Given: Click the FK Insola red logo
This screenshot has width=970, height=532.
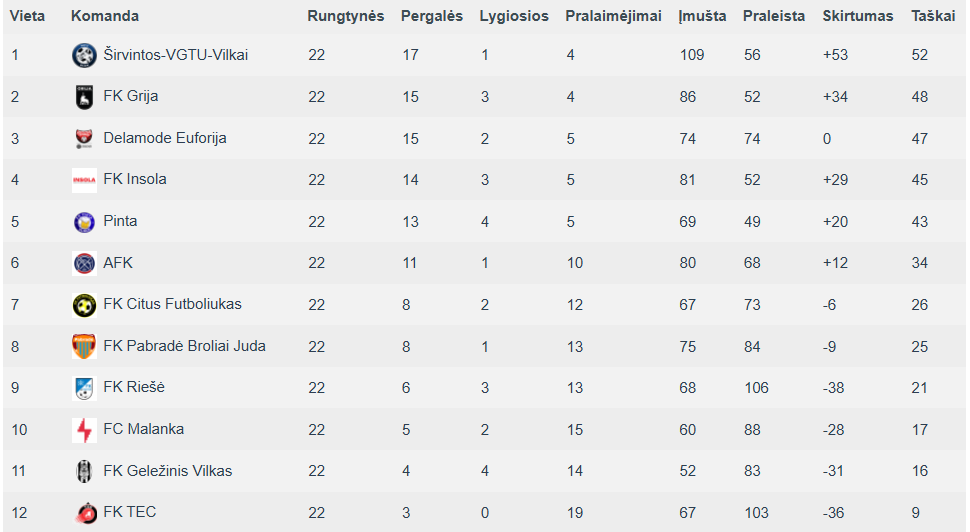Looking at the screenshot, I should (84, 180).
